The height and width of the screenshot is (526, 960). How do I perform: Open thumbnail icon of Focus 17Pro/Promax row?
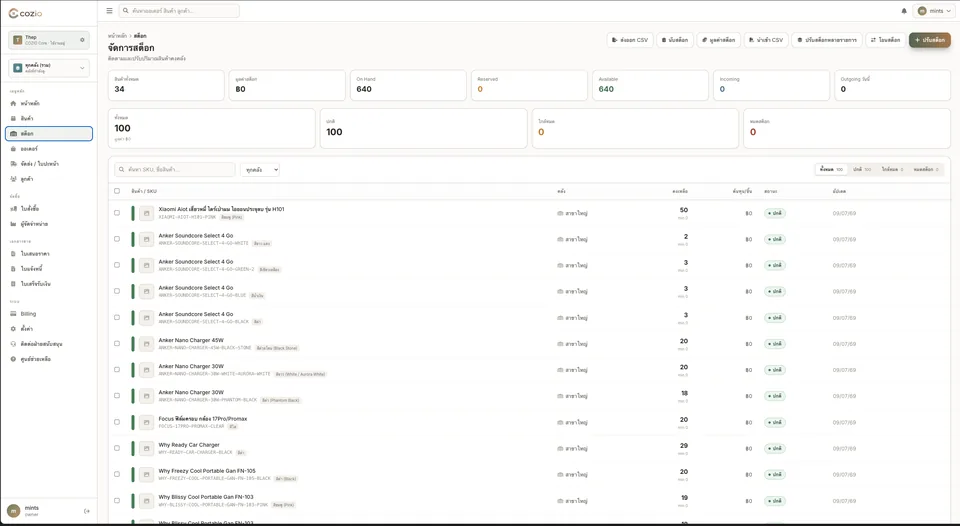(146, 422)
